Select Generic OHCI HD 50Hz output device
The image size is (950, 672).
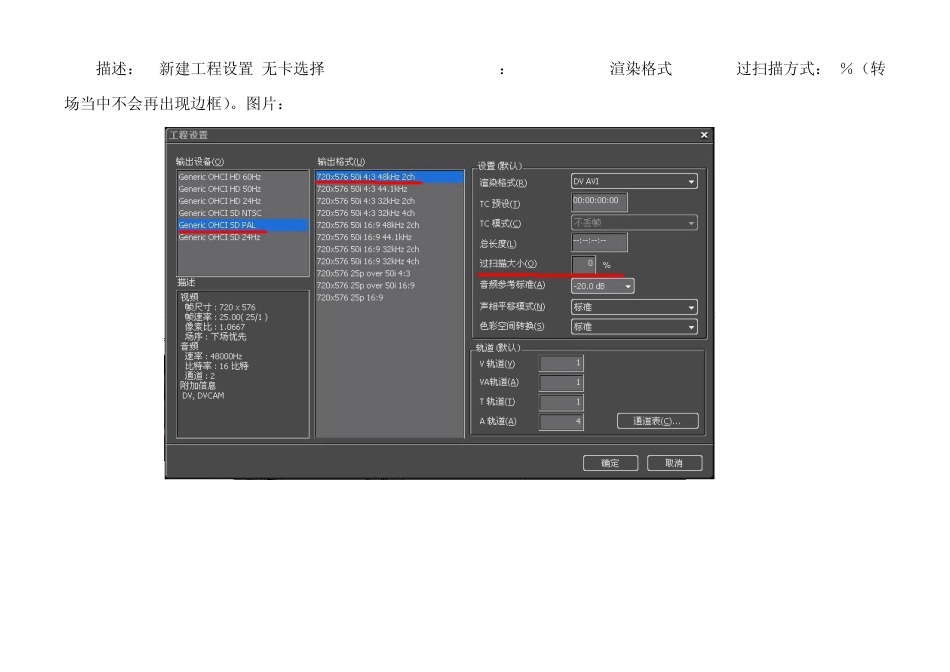[x=242, y=189]
